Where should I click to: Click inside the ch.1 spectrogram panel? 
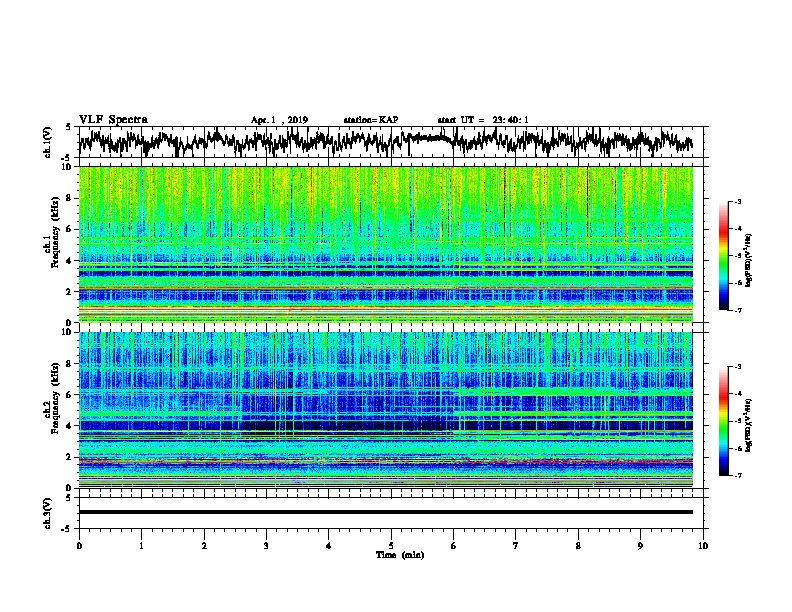385,244
